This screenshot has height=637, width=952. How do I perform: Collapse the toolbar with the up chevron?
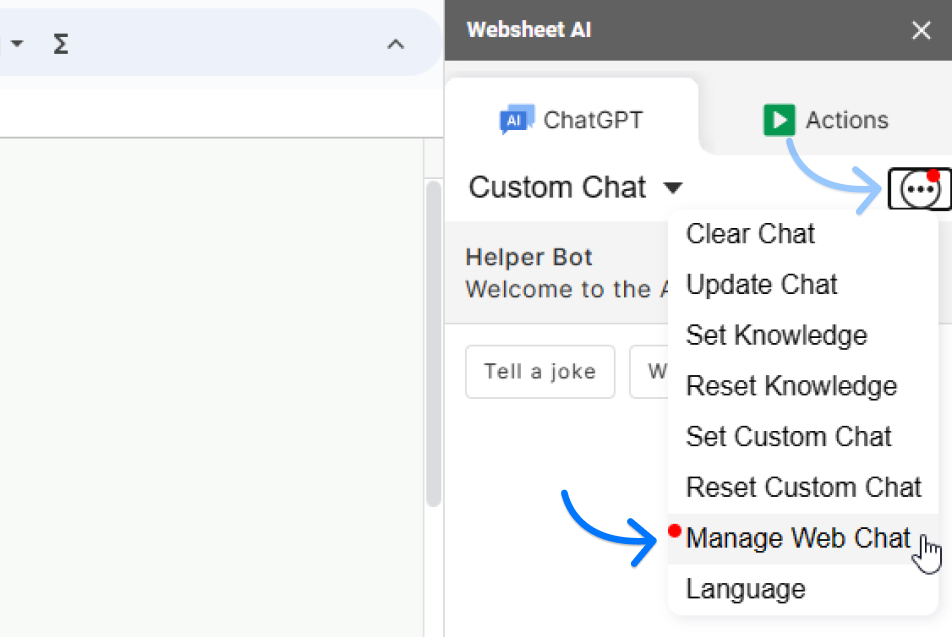(396, 44)
